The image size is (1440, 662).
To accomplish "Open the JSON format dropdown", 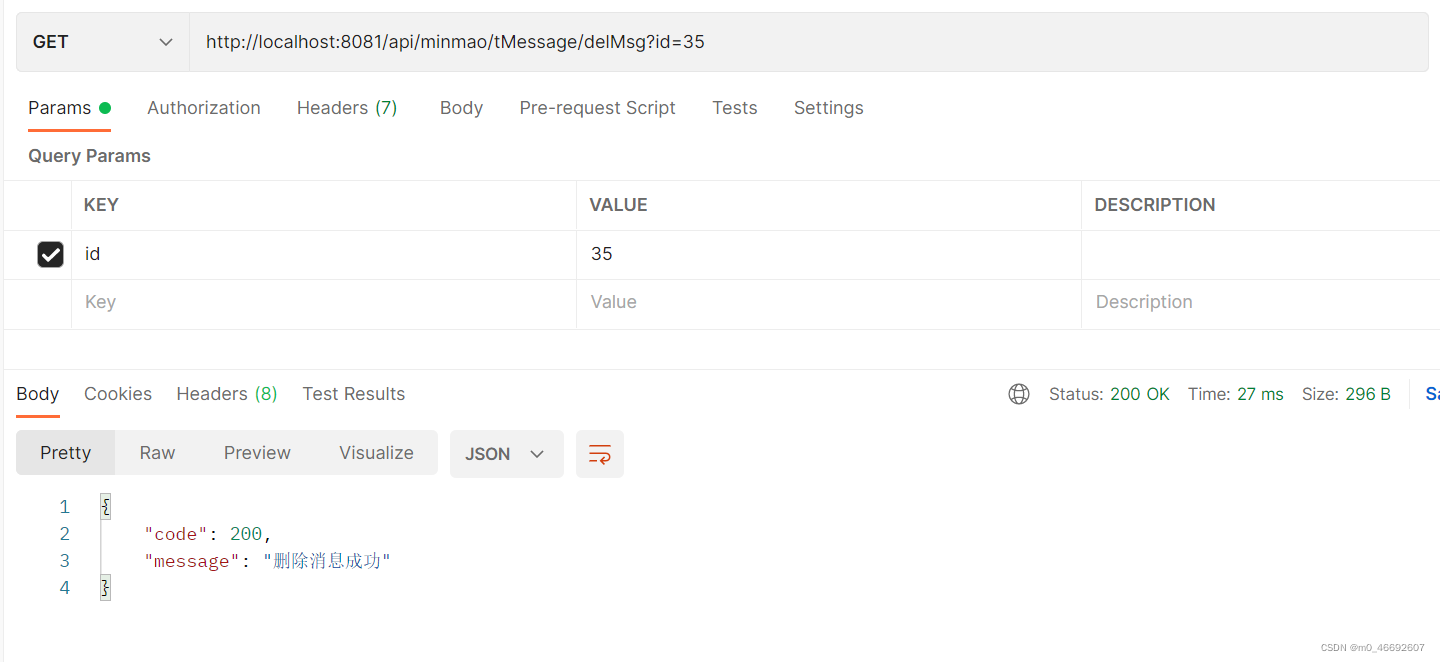I will point(507,454).
